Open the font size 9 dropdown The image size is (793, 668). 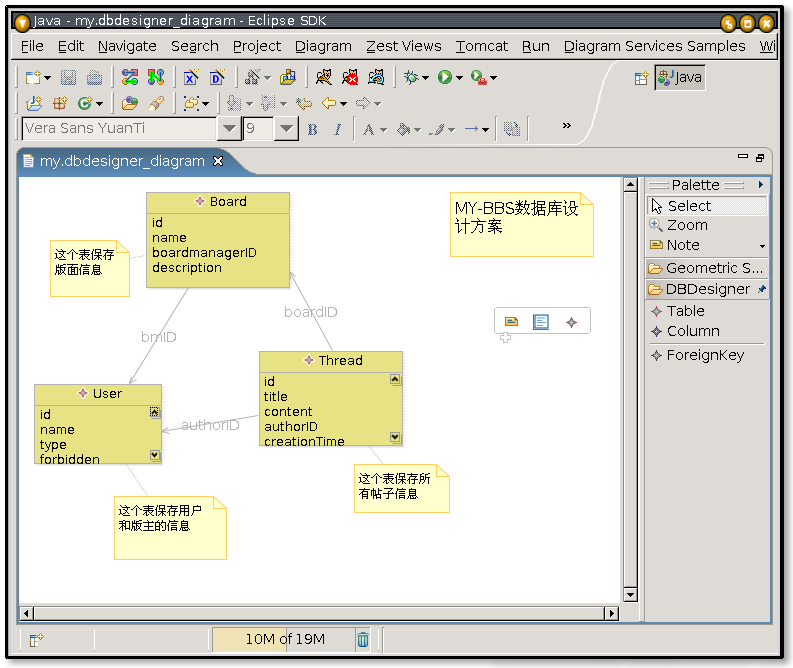[x=286, y=128]
